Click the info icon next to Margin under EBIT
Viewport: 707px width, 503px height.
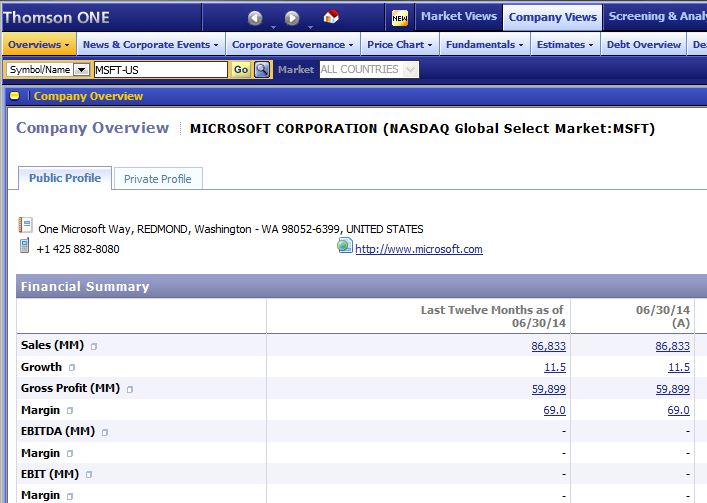point(70,496)
